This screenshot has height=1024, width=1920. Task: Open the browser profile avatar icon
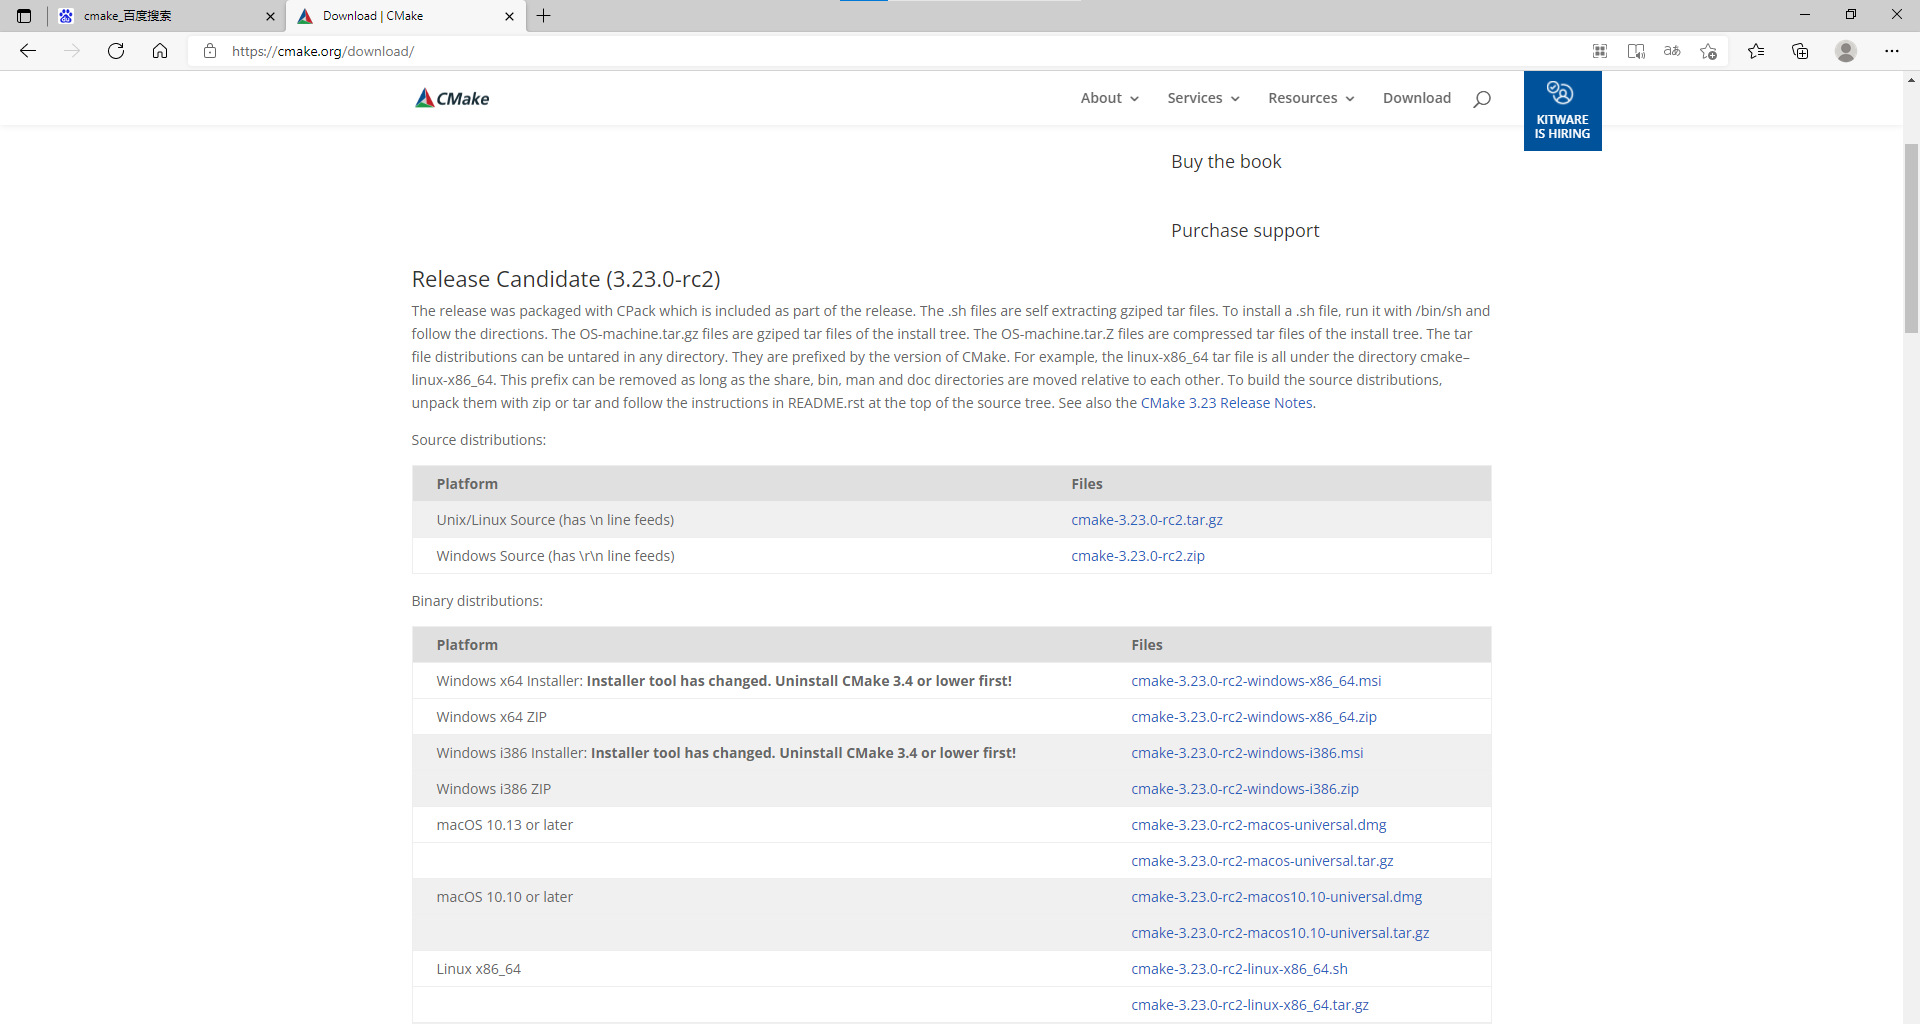[1846, 51]
